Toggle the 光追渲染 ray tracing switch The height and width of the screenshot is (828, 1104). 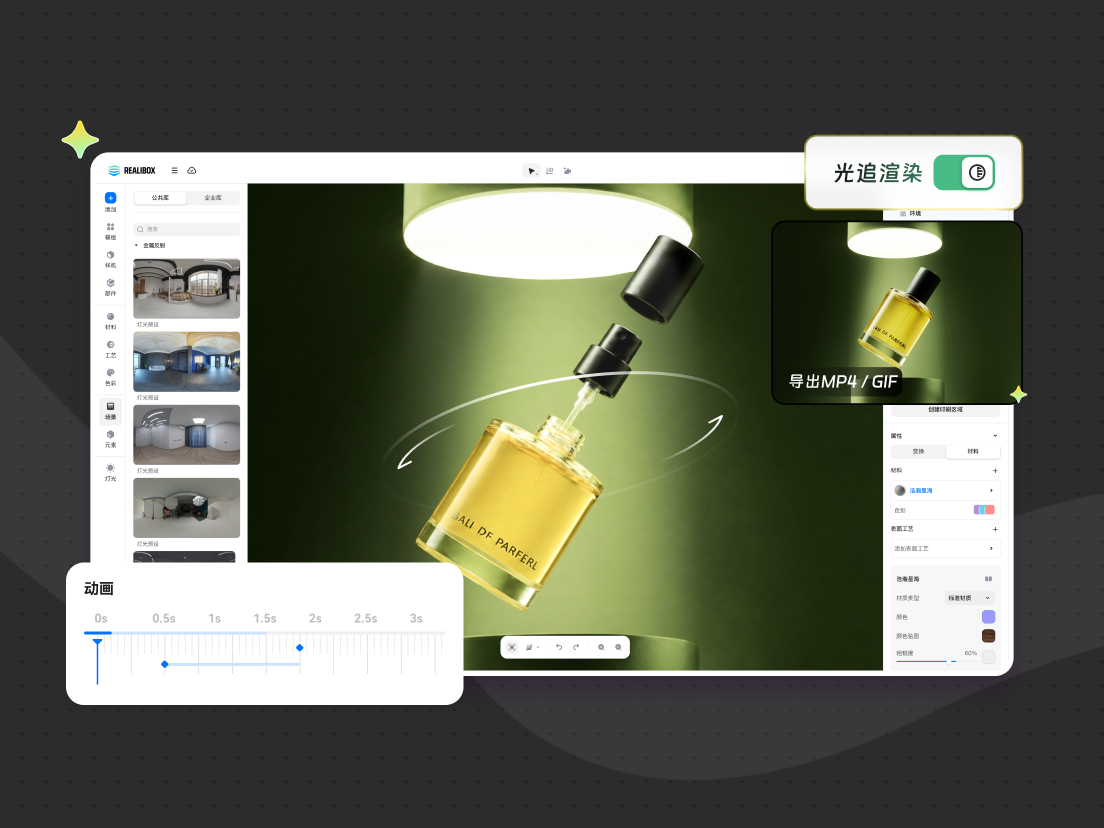964,172
